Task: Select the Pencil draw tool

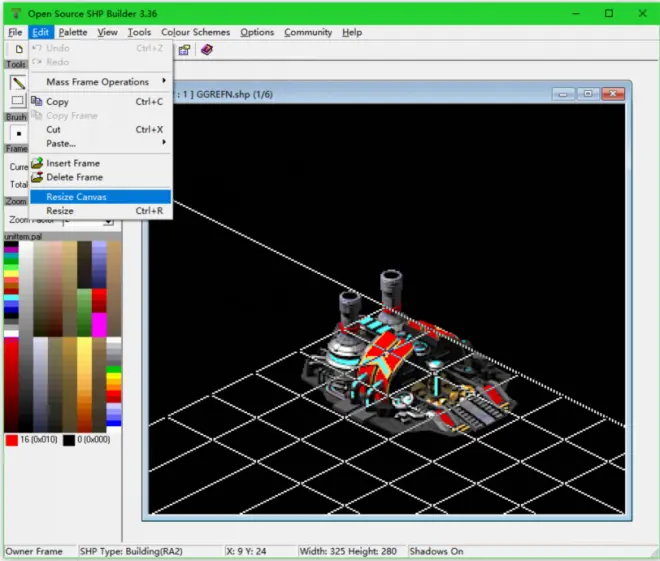Action: [x=18, y=82]
